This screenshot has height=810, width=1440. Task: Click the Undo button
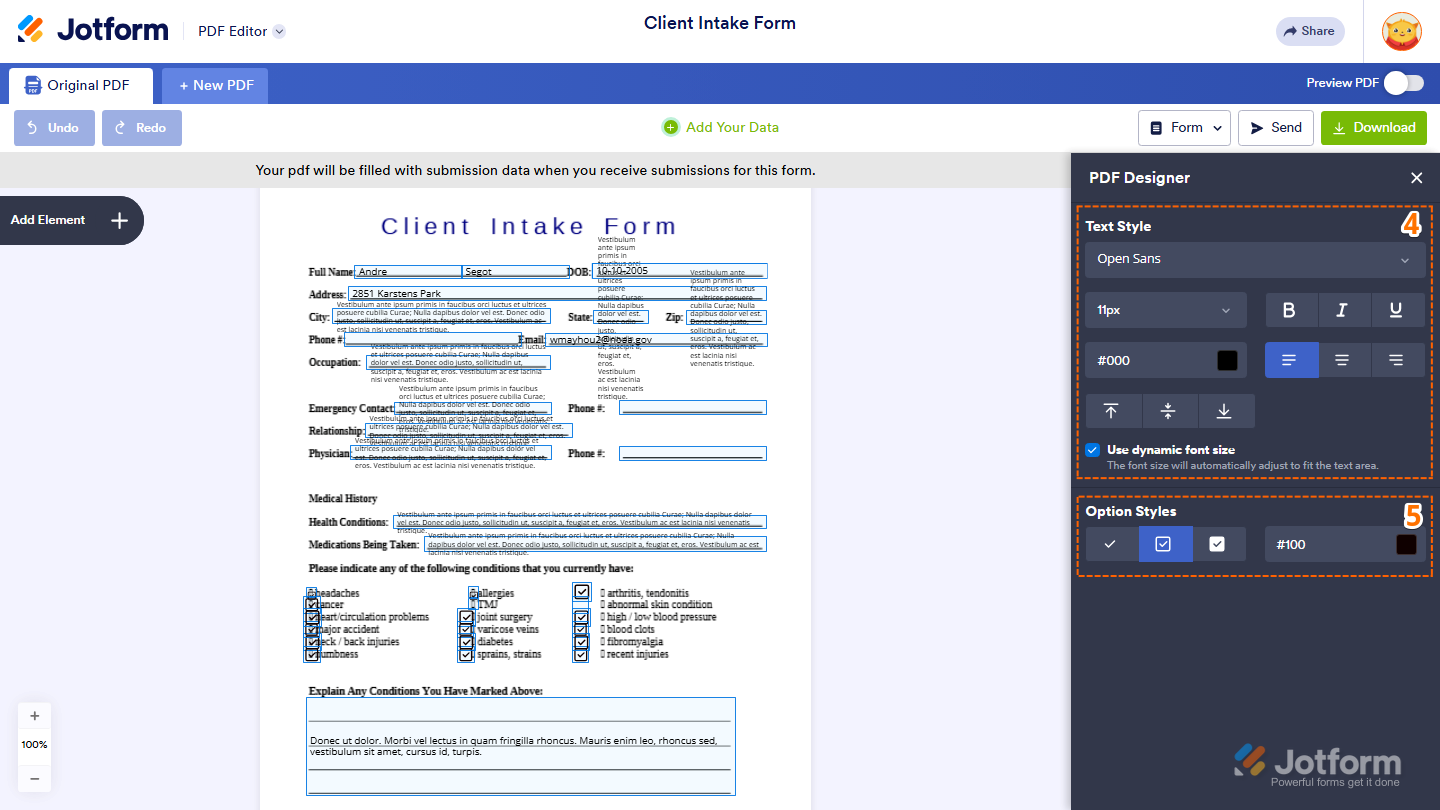point(54,127)
